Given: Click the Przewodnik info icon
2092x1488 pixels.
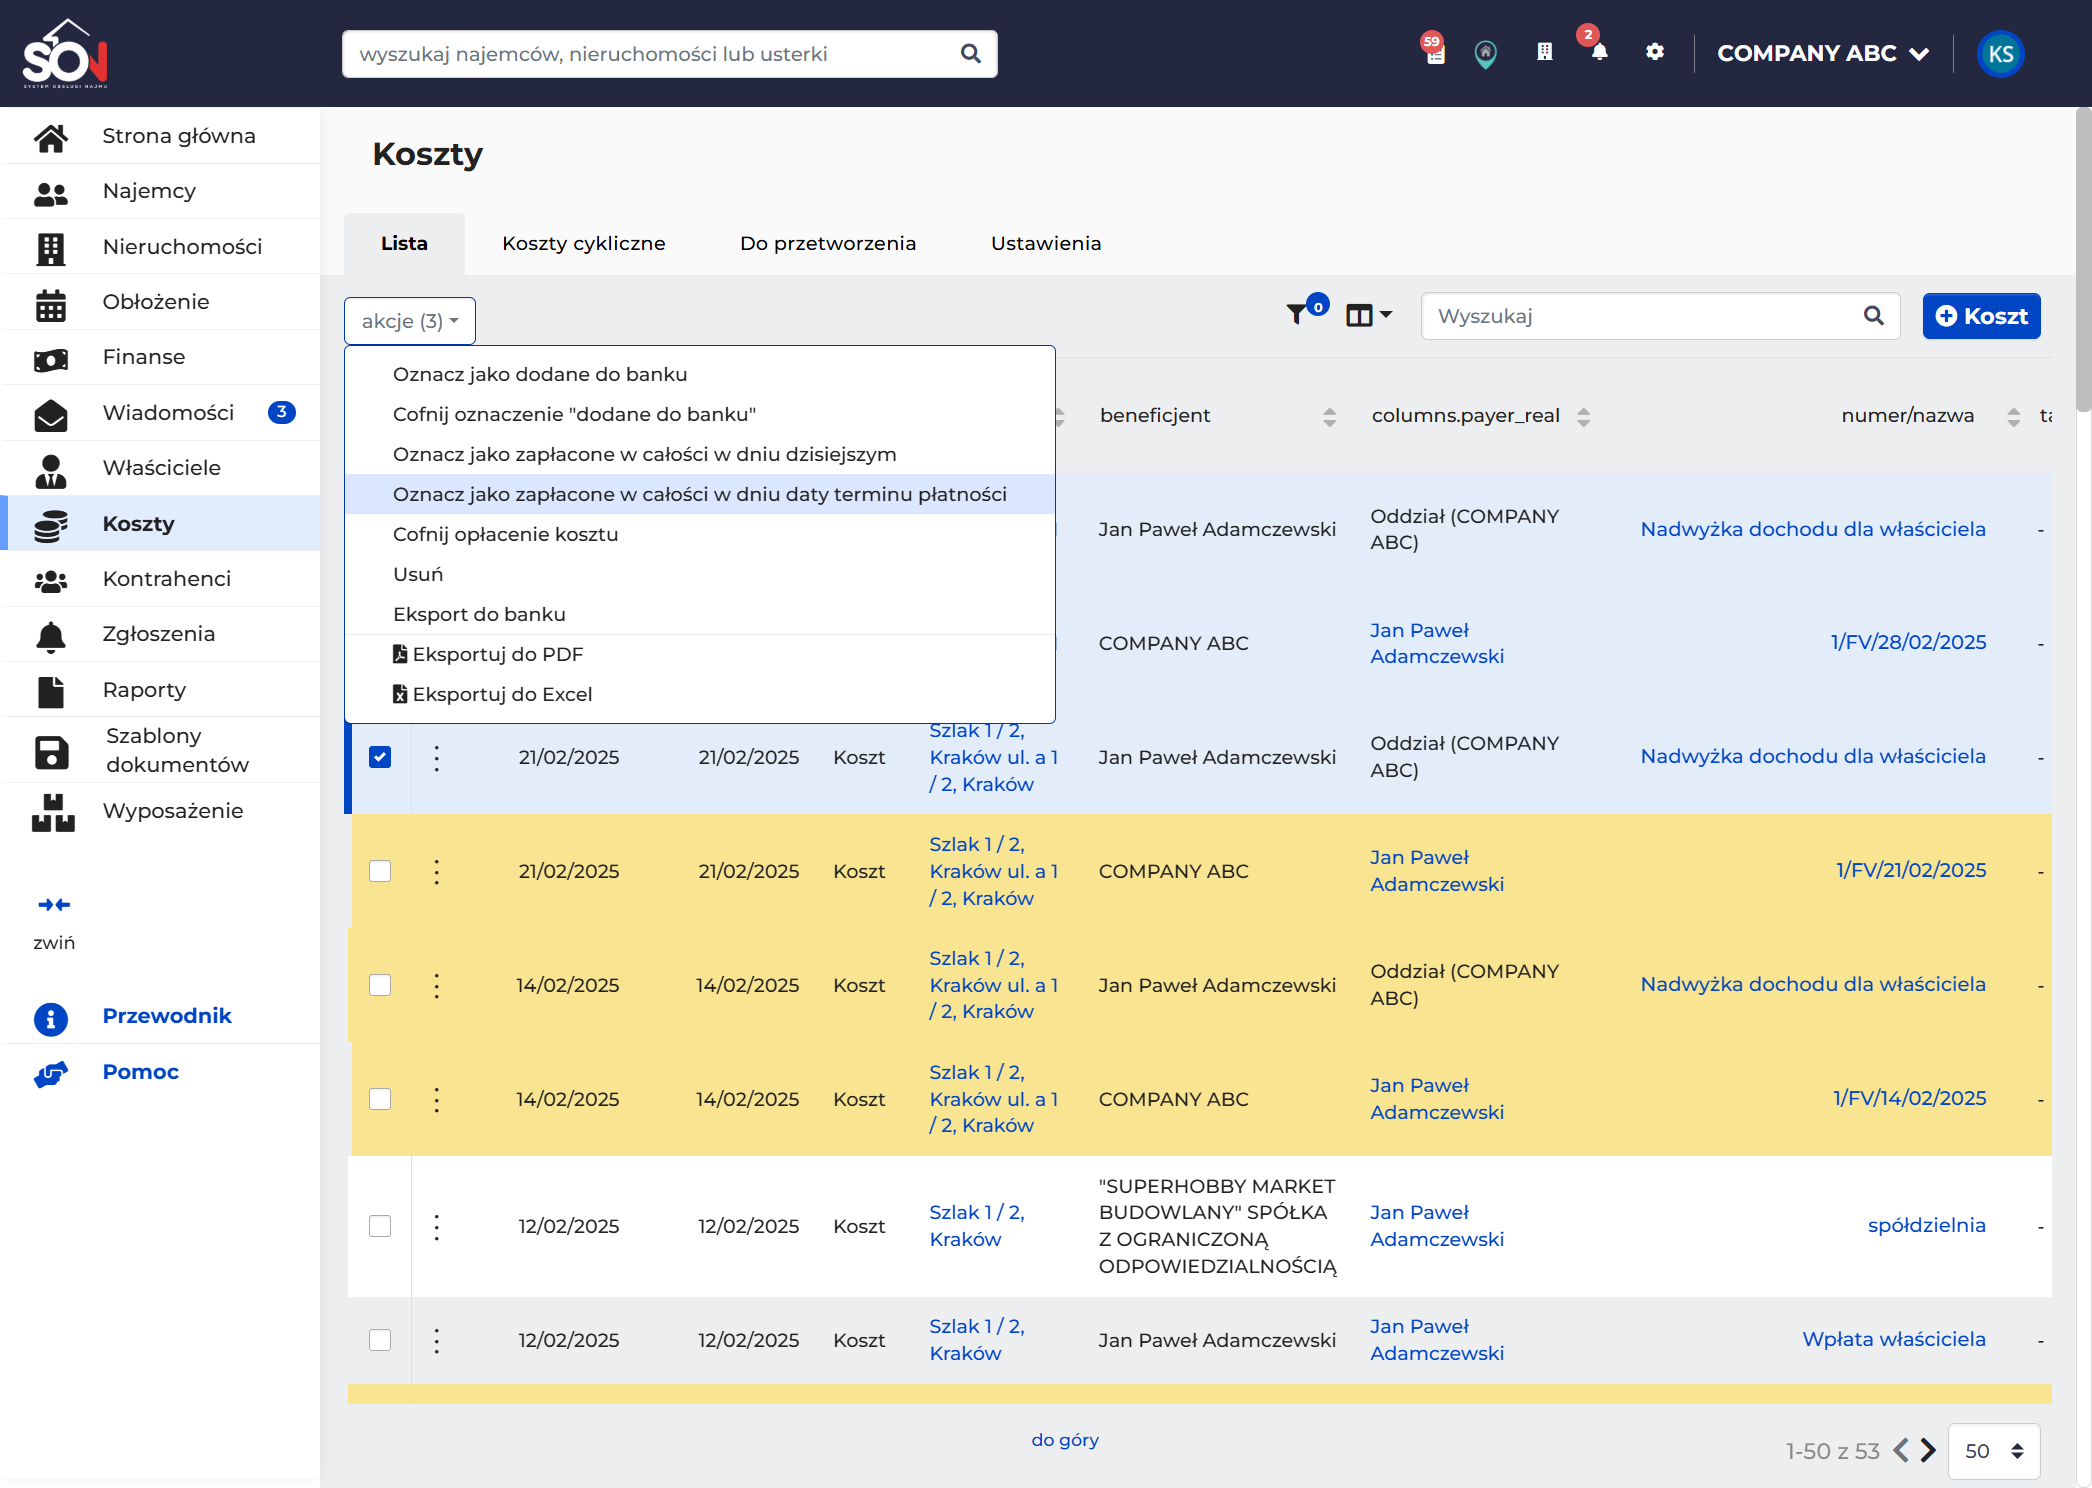Looking at the screenshot, I should click(x=51, y=1018).
